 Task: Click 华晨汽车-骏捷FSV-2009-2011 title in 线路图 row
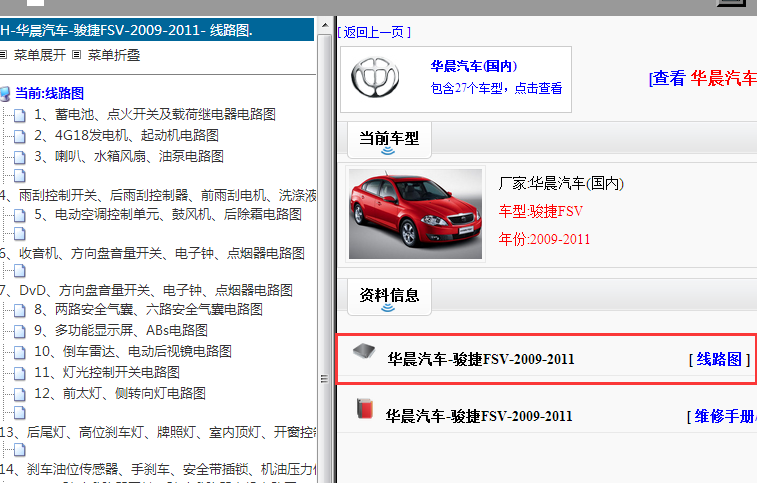(481, 359)
